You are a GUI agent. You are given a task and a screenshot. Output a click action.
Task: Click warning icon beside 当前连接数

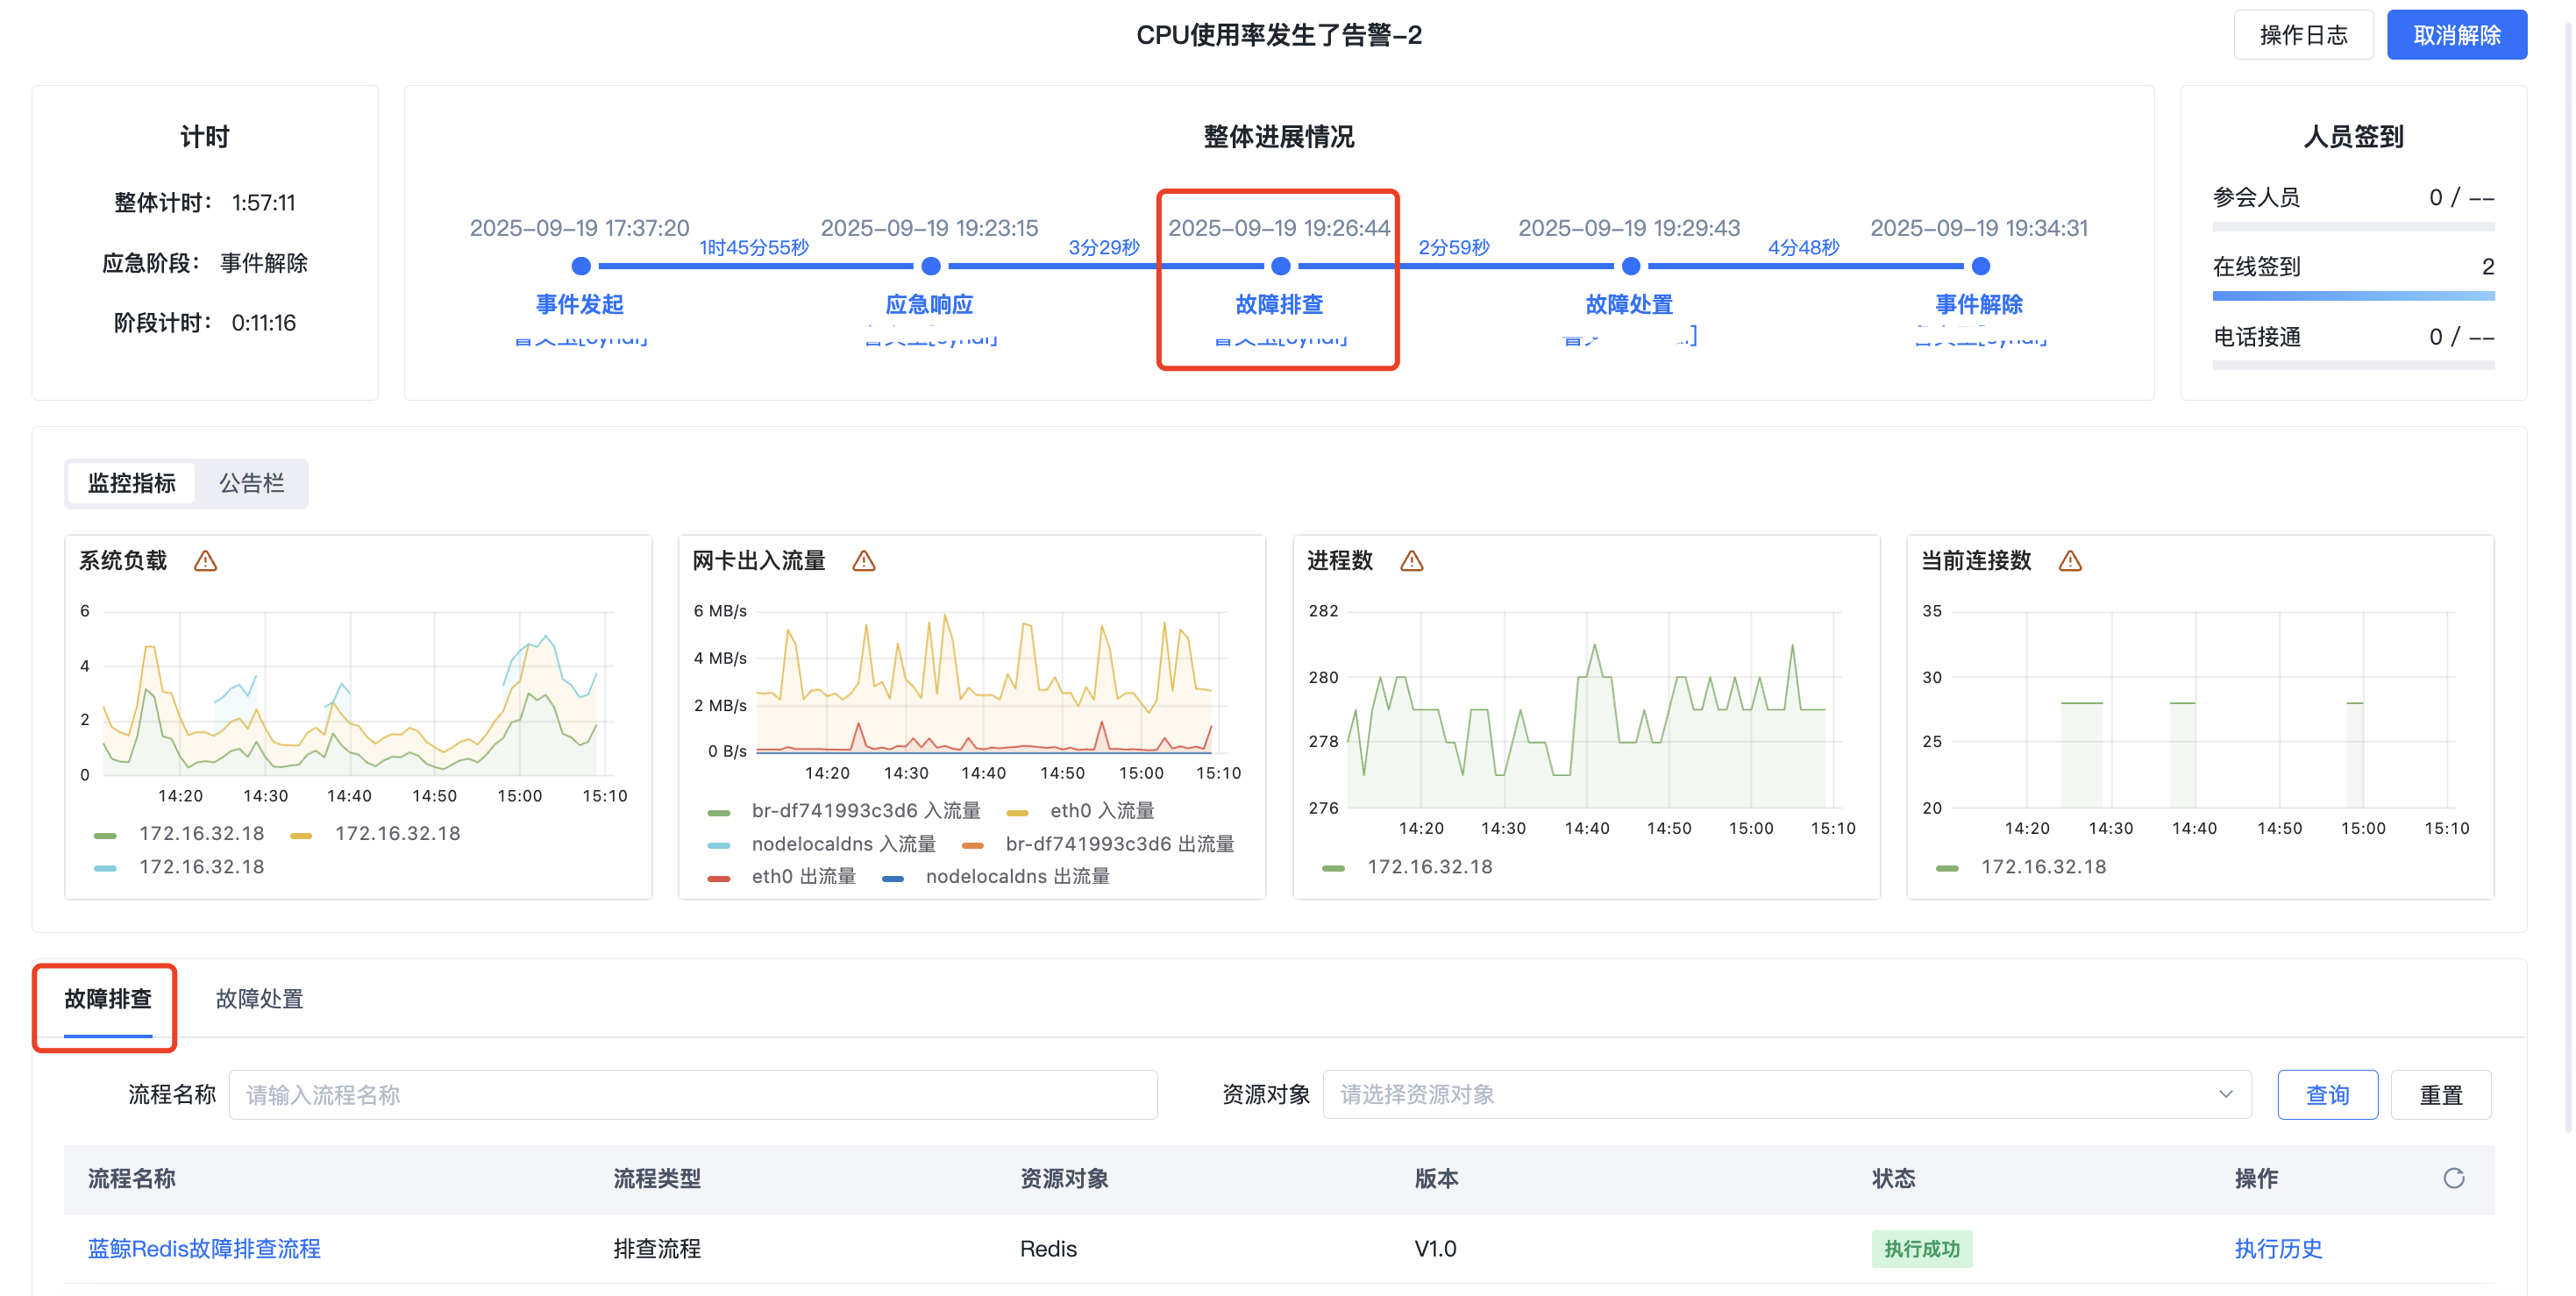click(2070, 561)
